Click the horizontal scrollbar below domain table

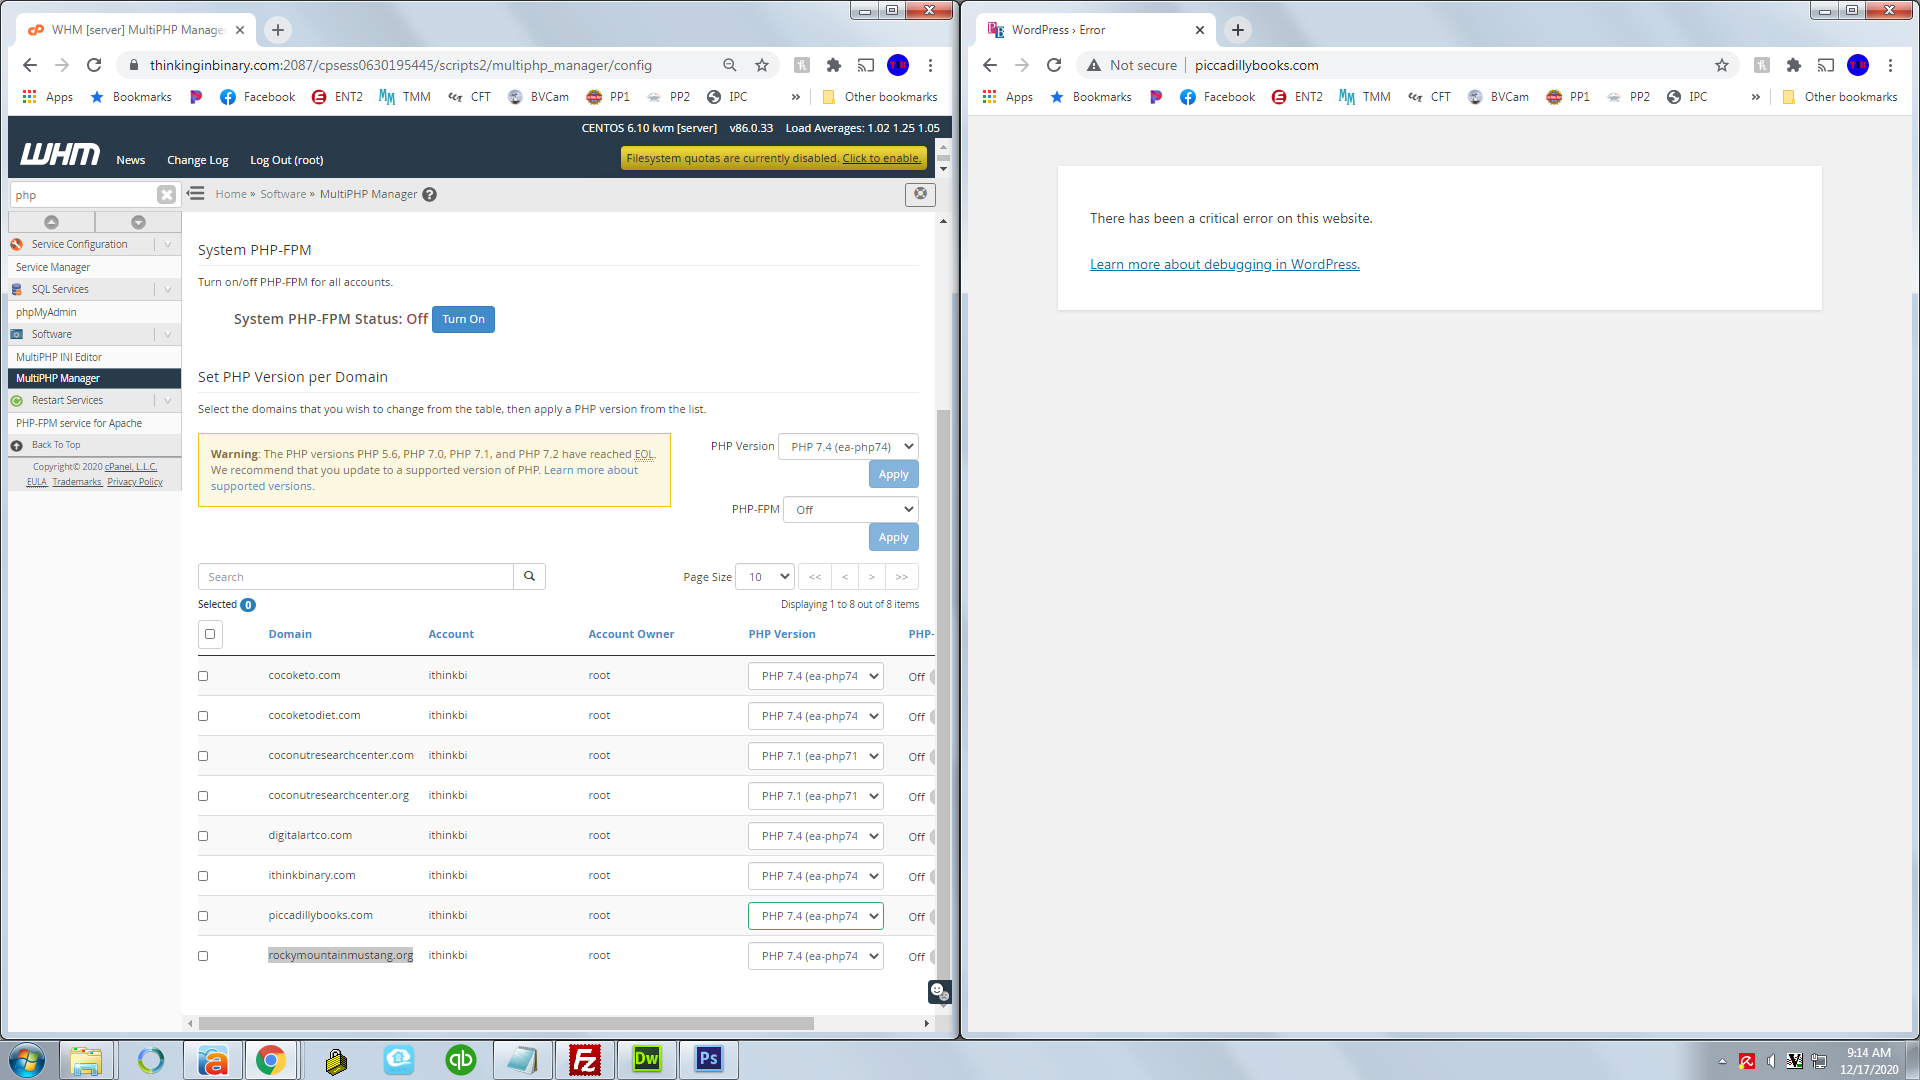tap(505, 1023)
